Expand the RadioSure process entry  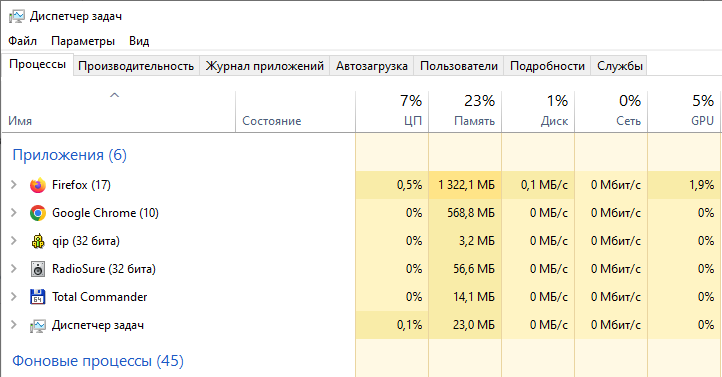pos(14,269)
